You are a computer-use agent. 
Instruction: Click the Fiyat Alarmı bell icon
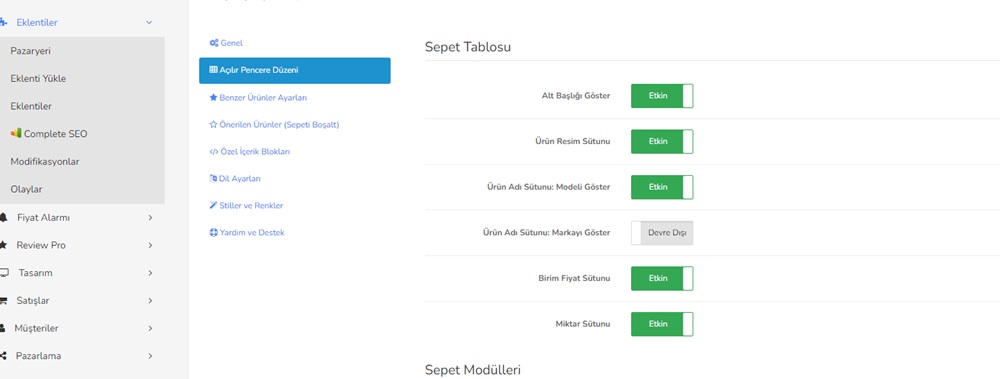point(4,218)
